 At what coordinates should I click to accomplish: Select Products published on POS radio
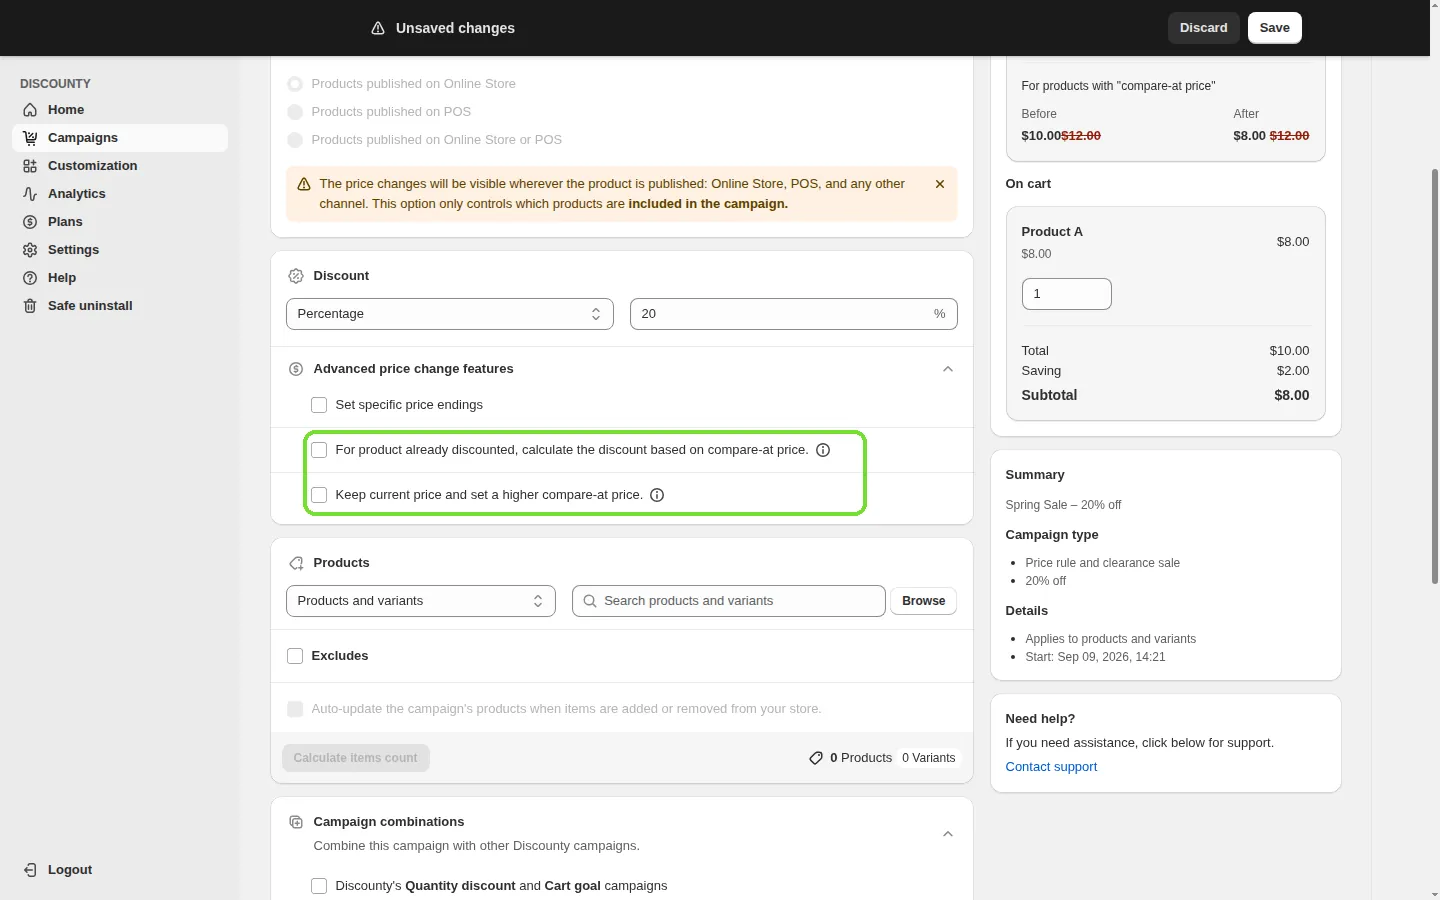click(295, 112)
